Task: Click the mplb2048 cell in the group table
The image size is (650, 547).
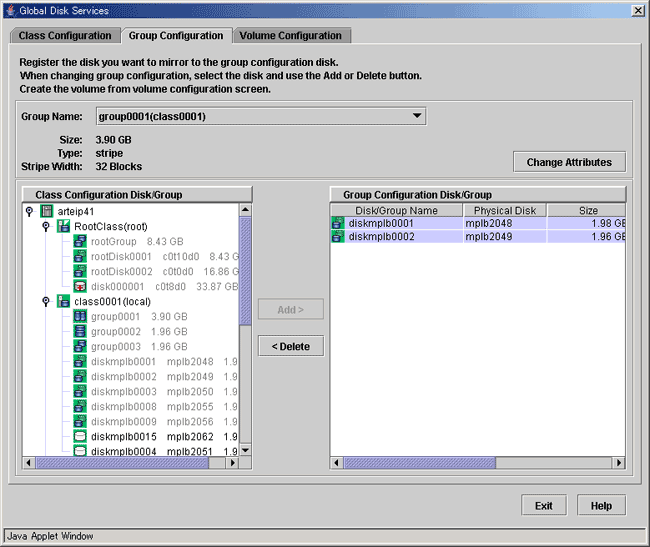Action: click(504, 223)
